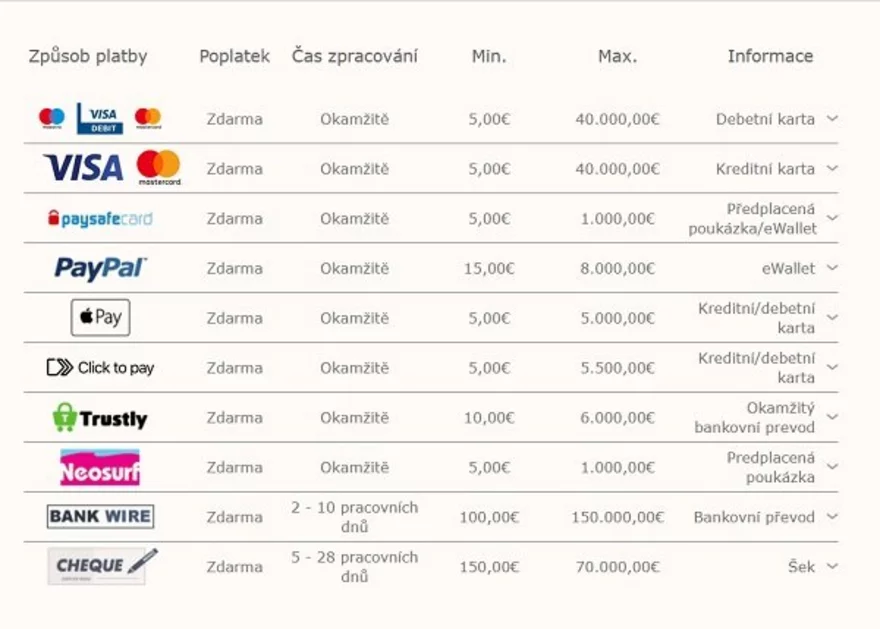Click the PayPal logo
Image resolution: width=880 pixels, height=629 pixels.
click(x=100, y=268)
